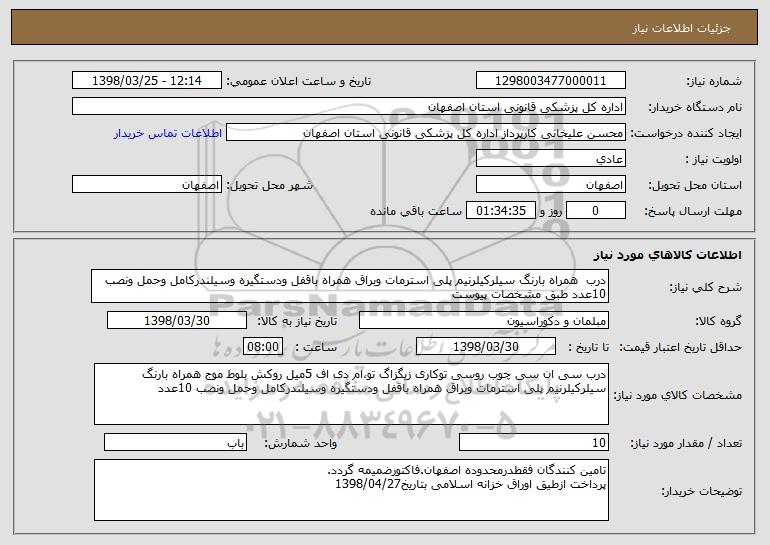The width and height of the screenshot is (770, 545).
Task: Click the need-by date field next to تاریخ نیاز به کالا
Action: [177, 321]
